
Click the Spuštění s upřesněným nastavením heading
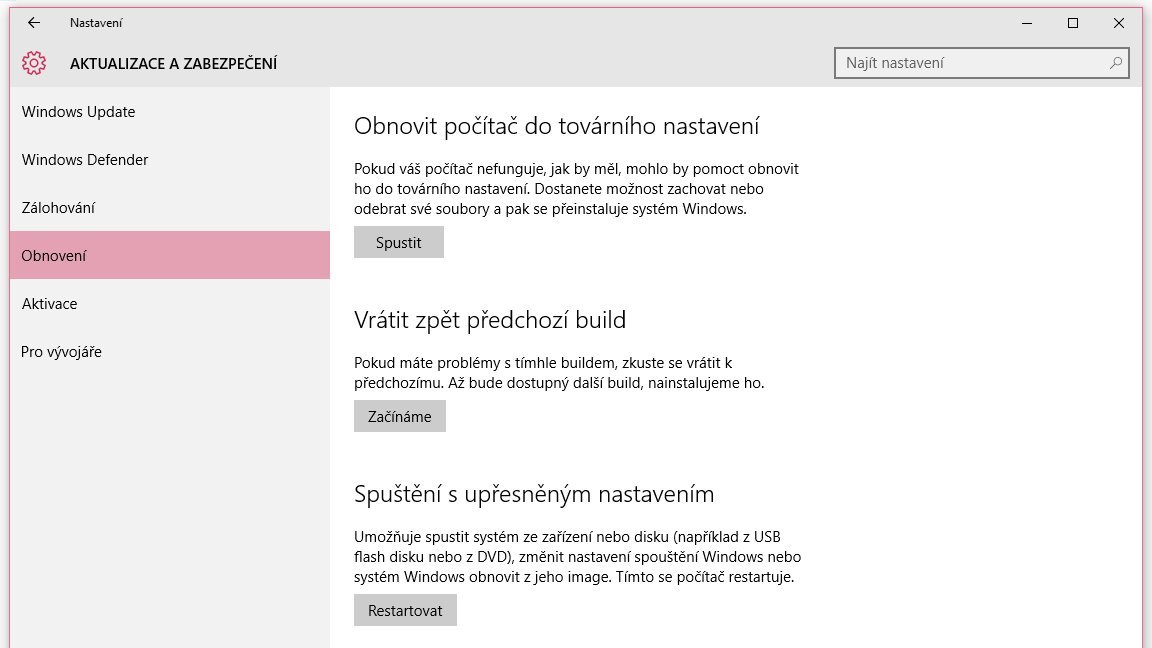click(x=534, y=494)
